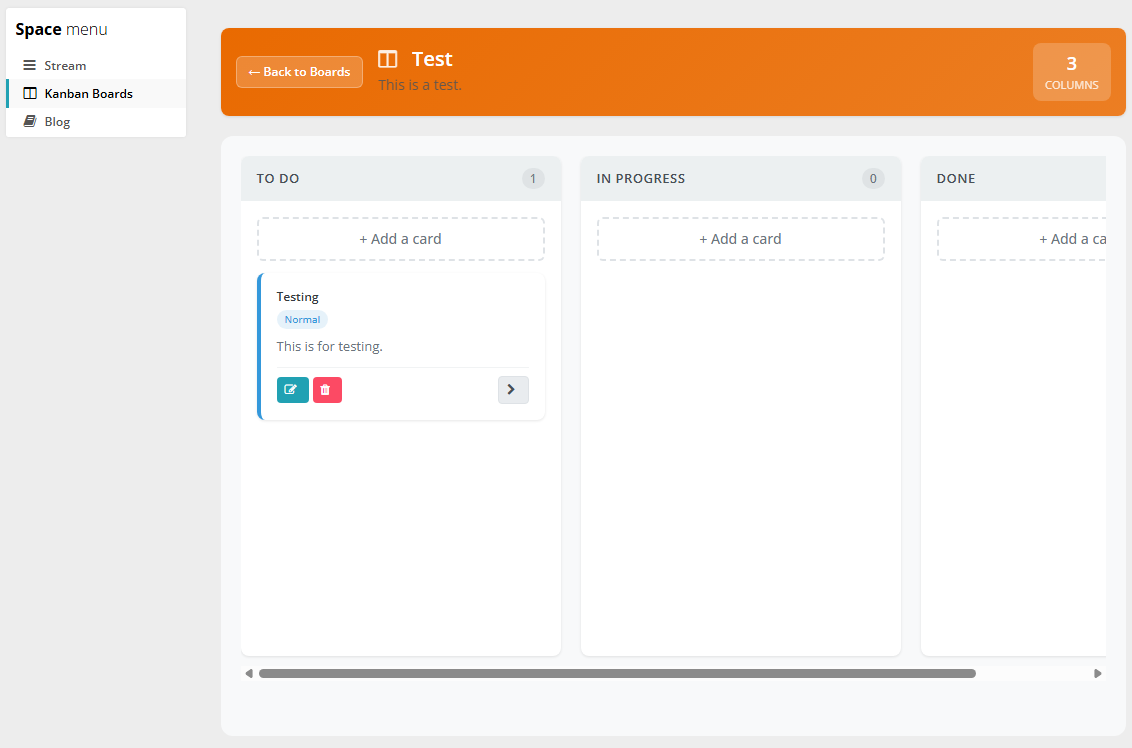The image size is (1132, 748).
Task: Delete the Testing card with trash icon
Action: click(x=327, y=390)
